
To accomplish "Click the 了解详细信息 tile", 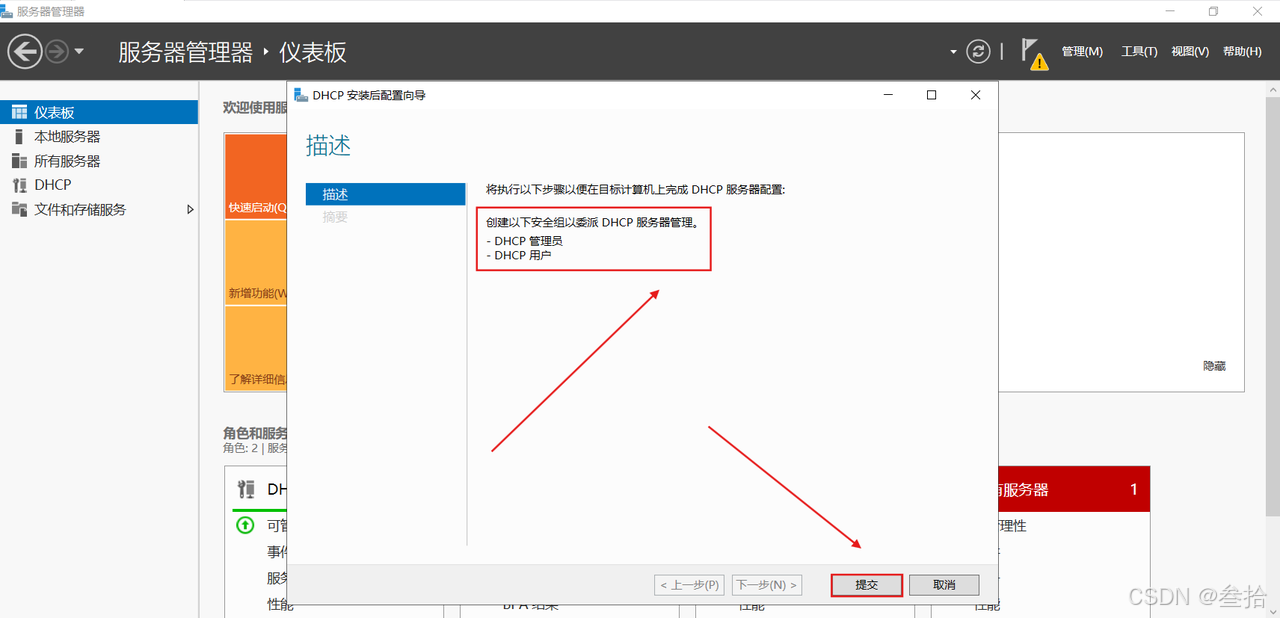I will (x=256, y=348).
